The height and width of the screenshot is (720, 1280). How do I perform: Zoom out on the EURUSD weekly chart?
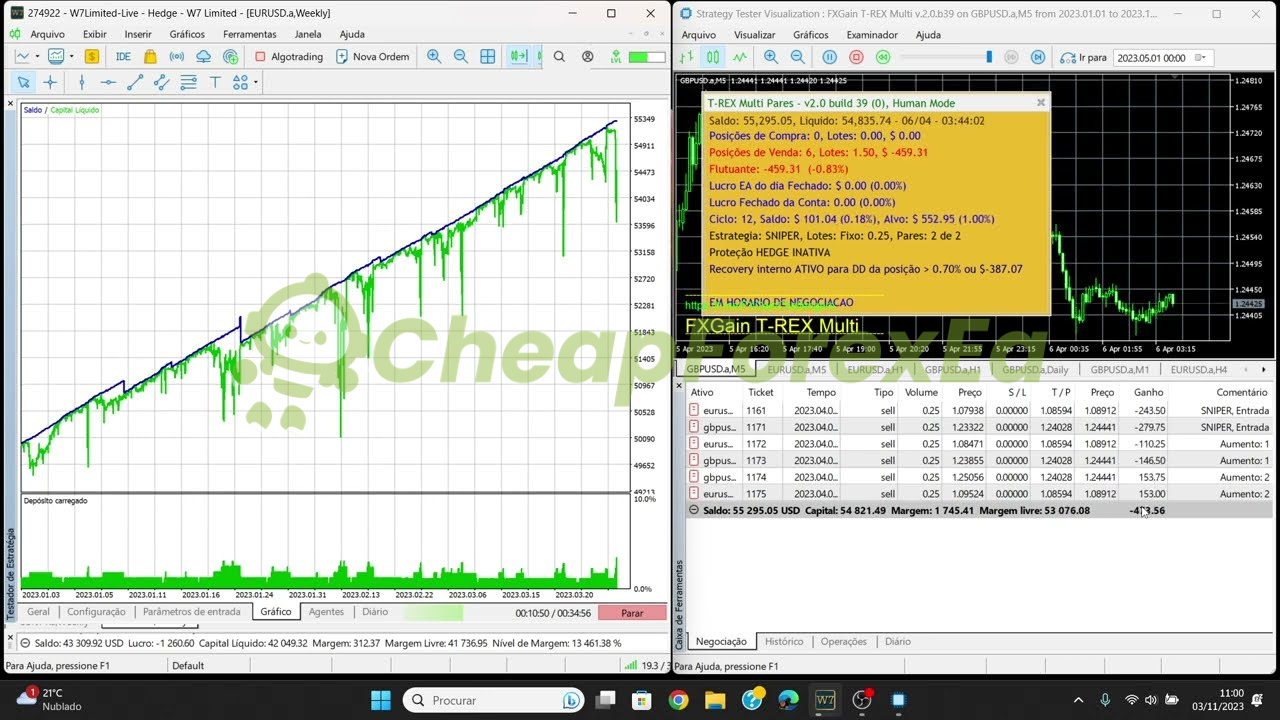(461, 57)
